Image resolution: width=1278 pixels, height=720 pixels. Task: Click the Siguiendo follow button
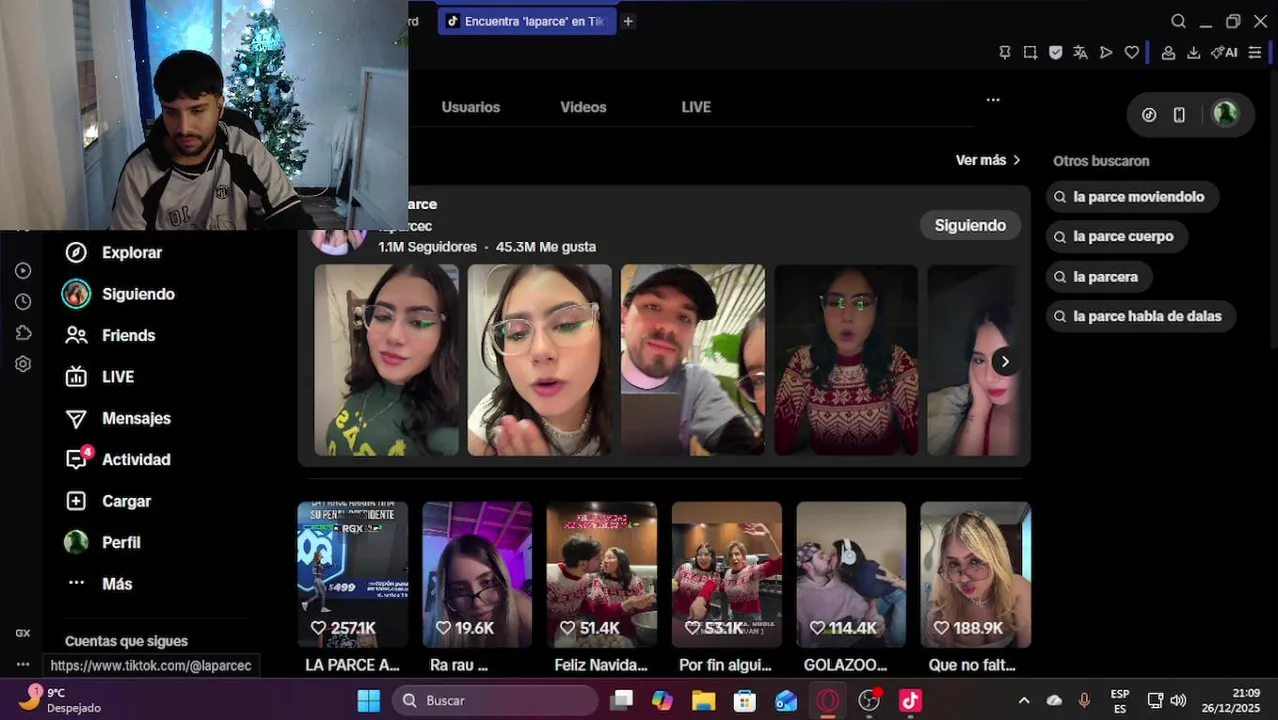tap(970, 225)
